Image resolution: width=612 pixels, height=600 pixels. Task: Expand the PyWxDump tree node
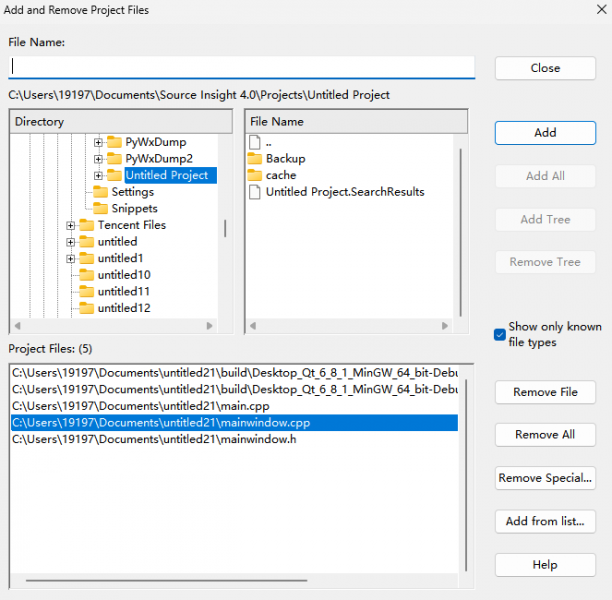click(x=98, y=142)
